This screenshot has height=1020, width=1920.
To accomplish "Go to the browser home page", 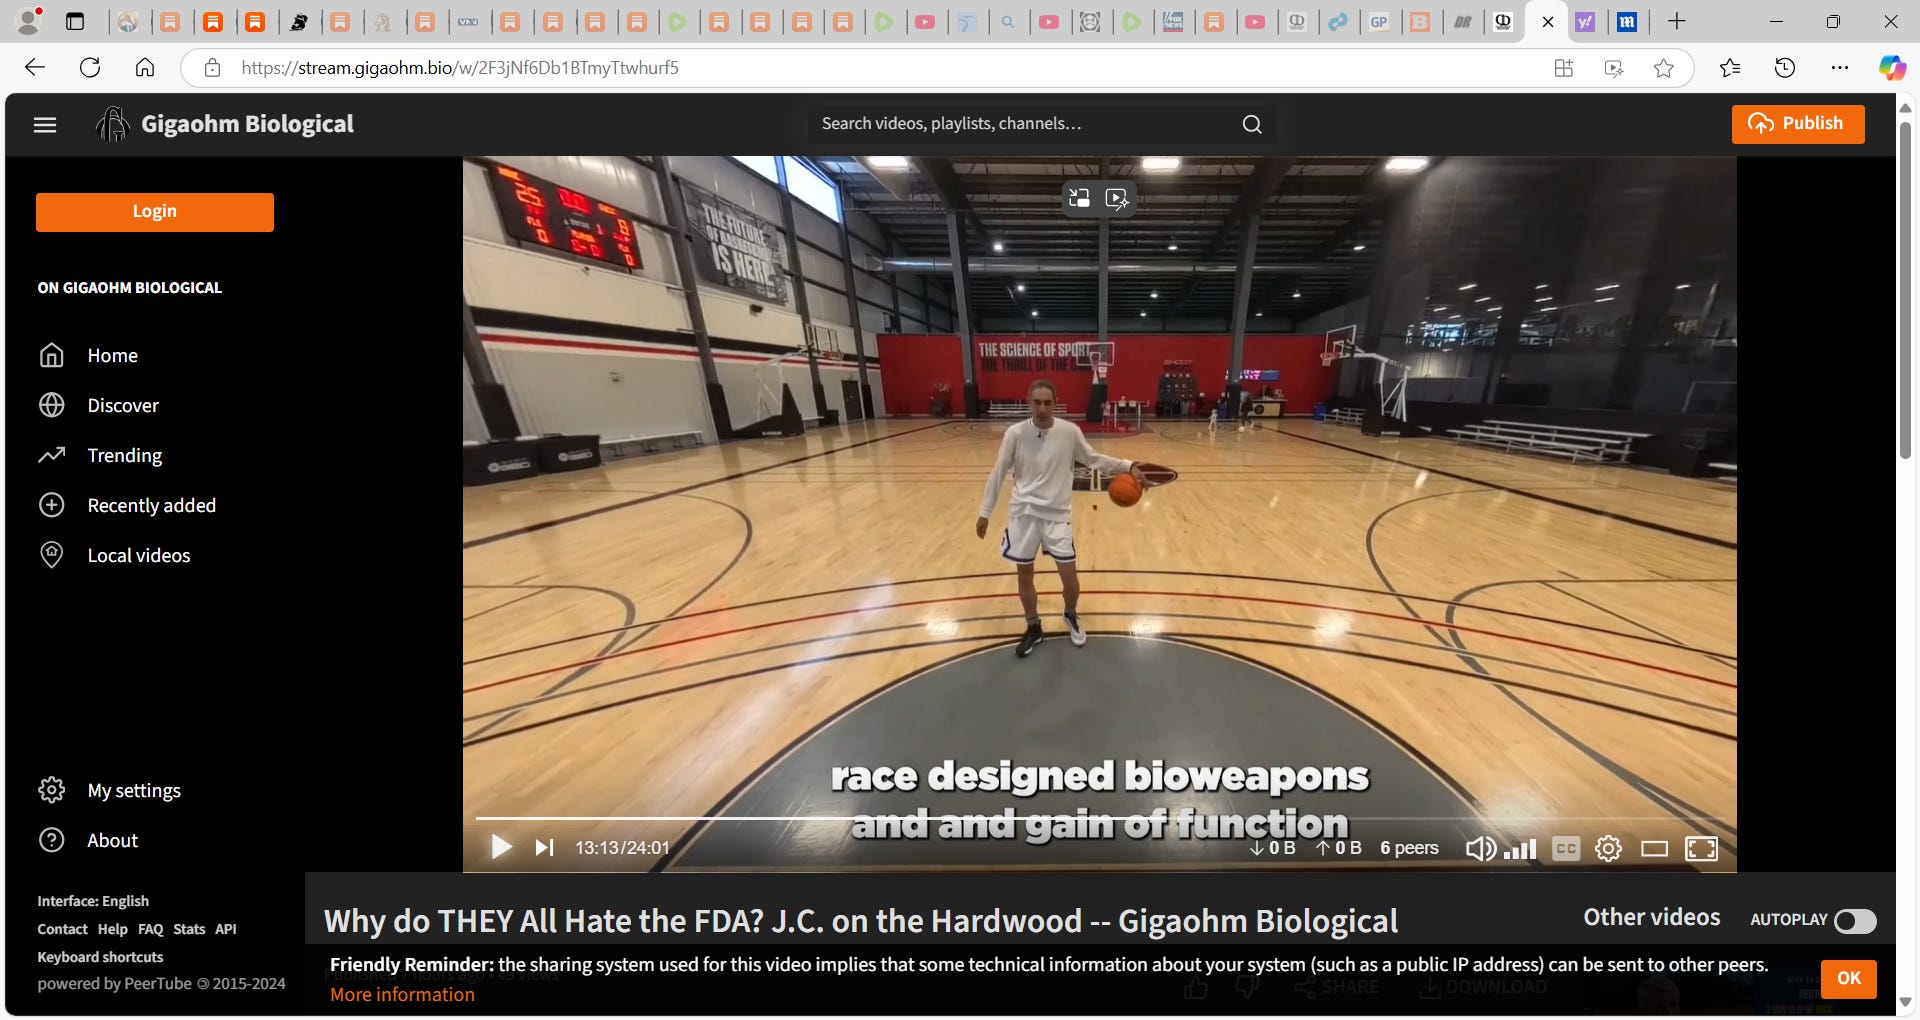I will tap(145, 68).
